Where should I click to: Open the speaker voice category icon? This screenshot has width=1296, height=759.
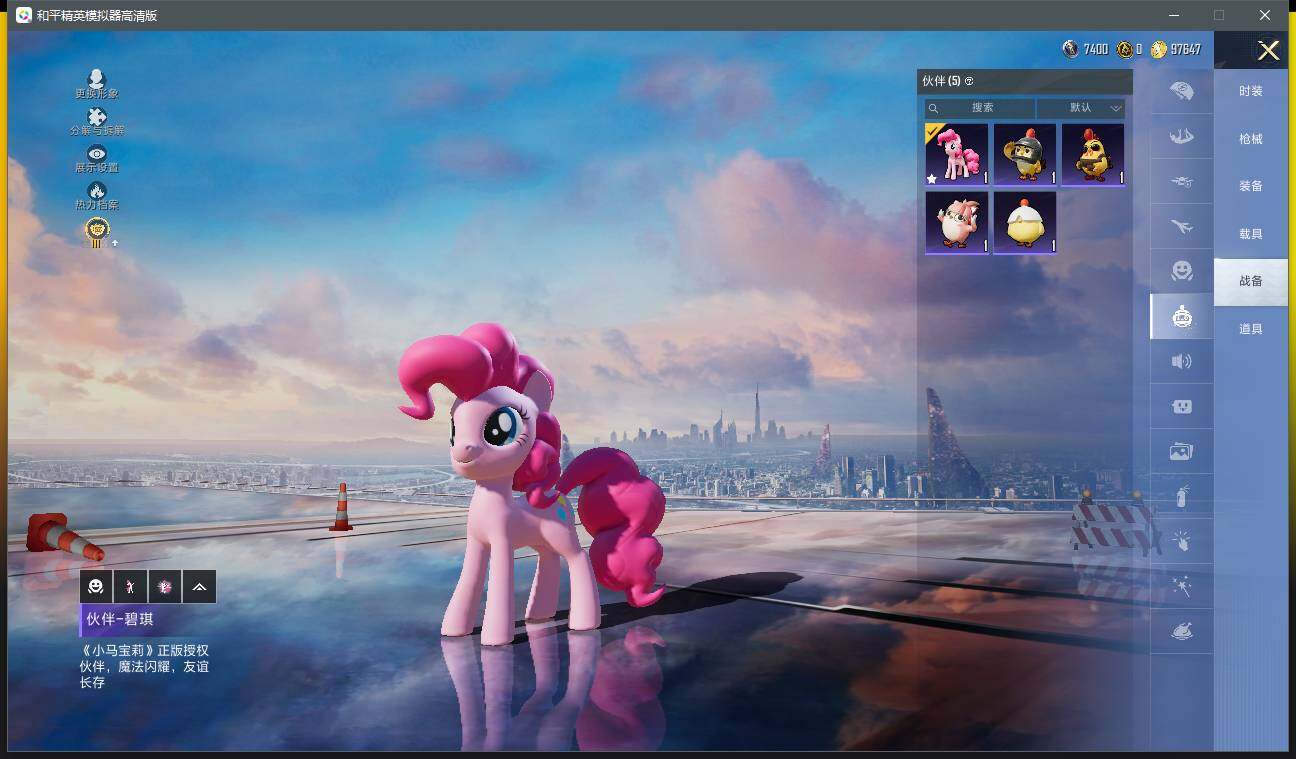click(x=1182, y=361)
